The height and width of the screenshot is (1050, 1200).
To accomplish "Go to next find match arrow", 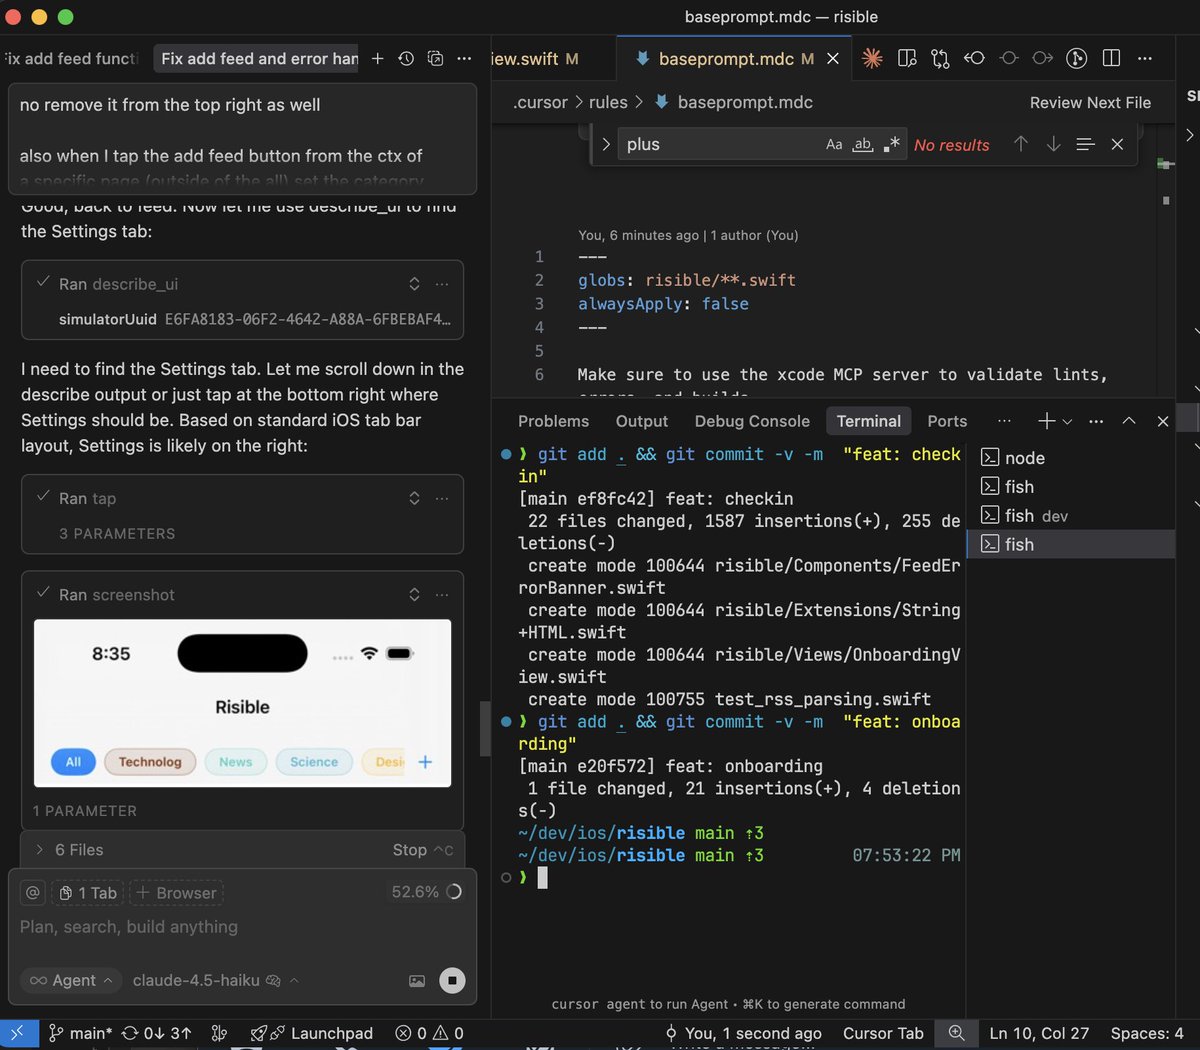I will pyautogui.click(x=1053, y=144).
